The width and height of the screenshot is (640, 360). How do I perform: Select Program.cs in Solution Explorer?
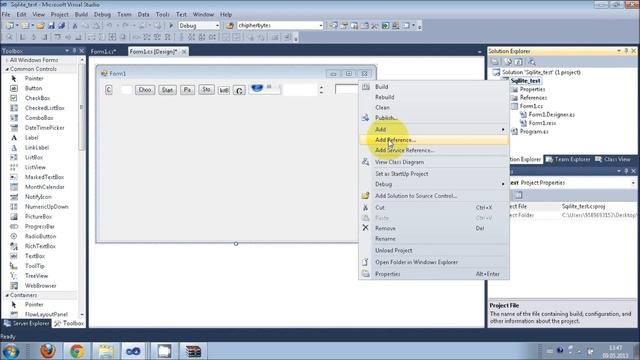[534, 131]
